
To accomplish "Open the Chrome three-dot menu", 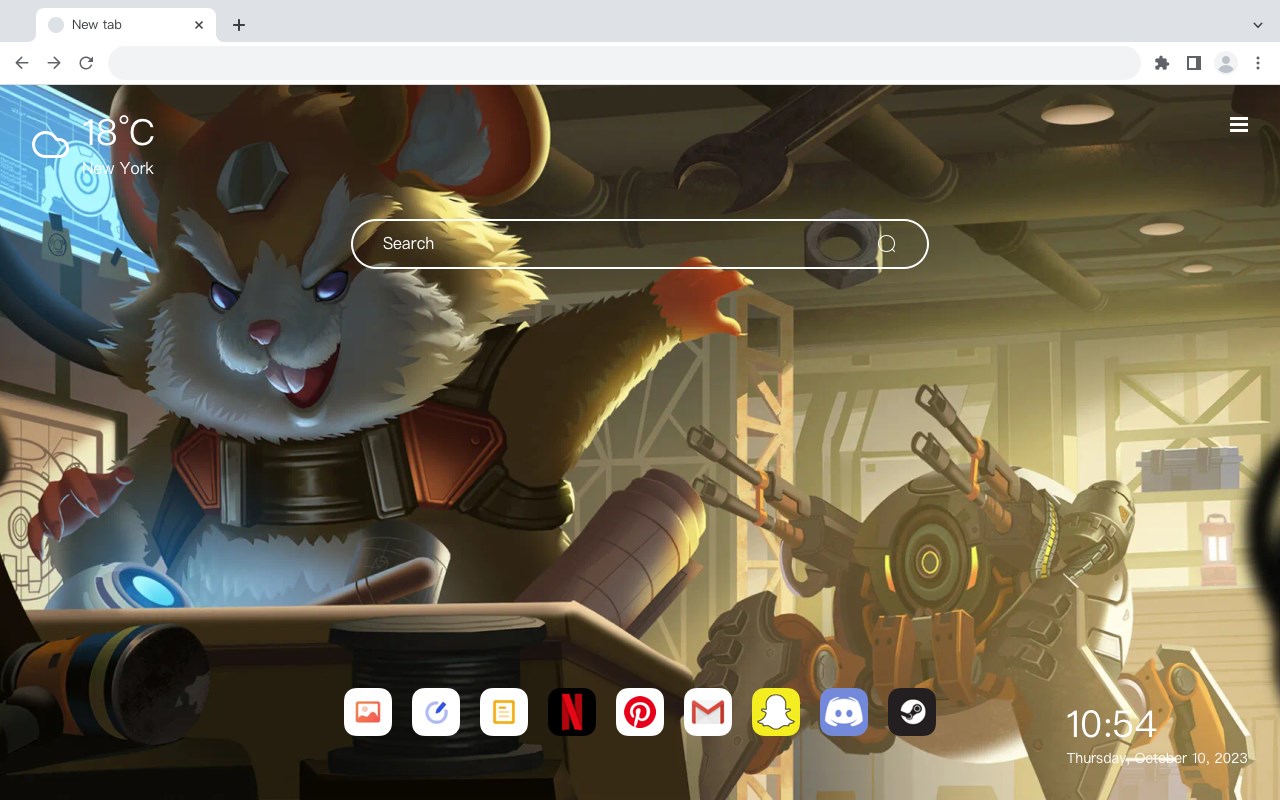I will click(1258, 63).
